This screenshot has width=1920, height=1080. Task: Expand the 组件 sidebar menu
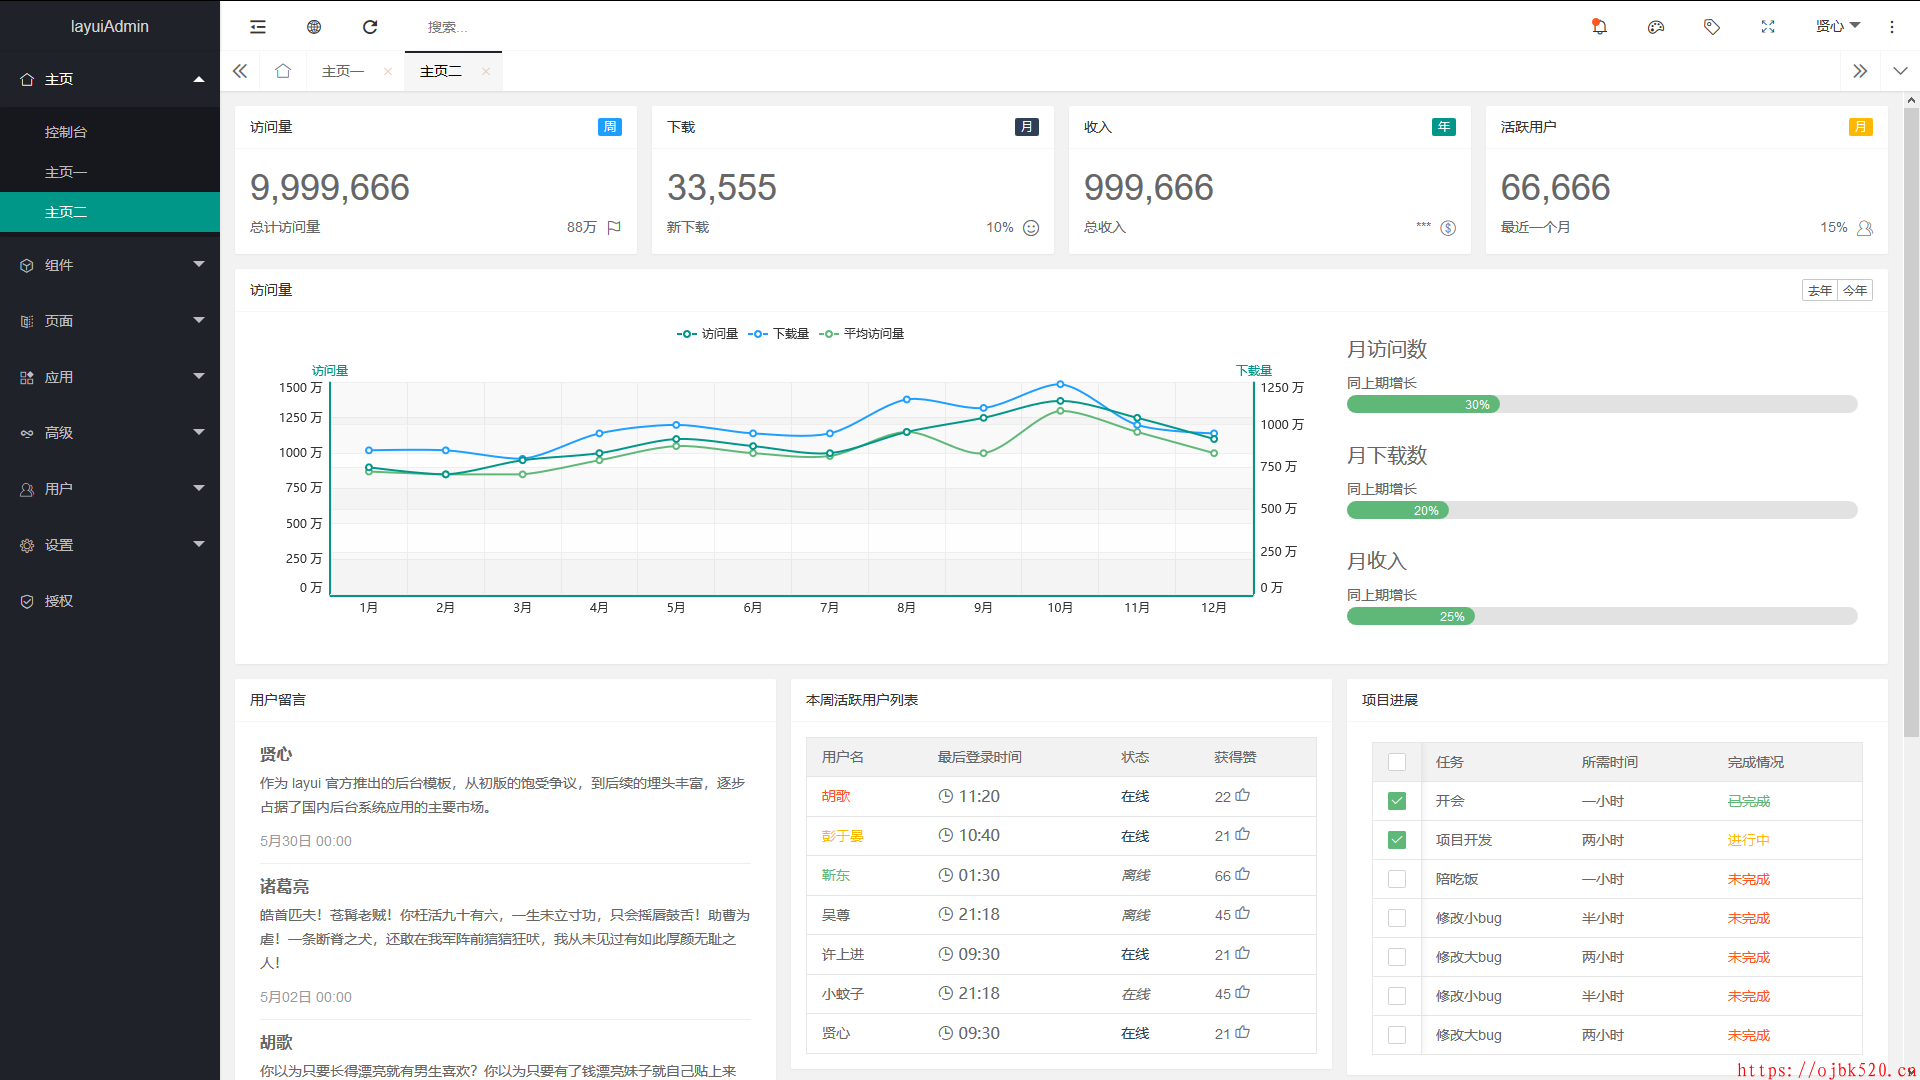point(110,265)
